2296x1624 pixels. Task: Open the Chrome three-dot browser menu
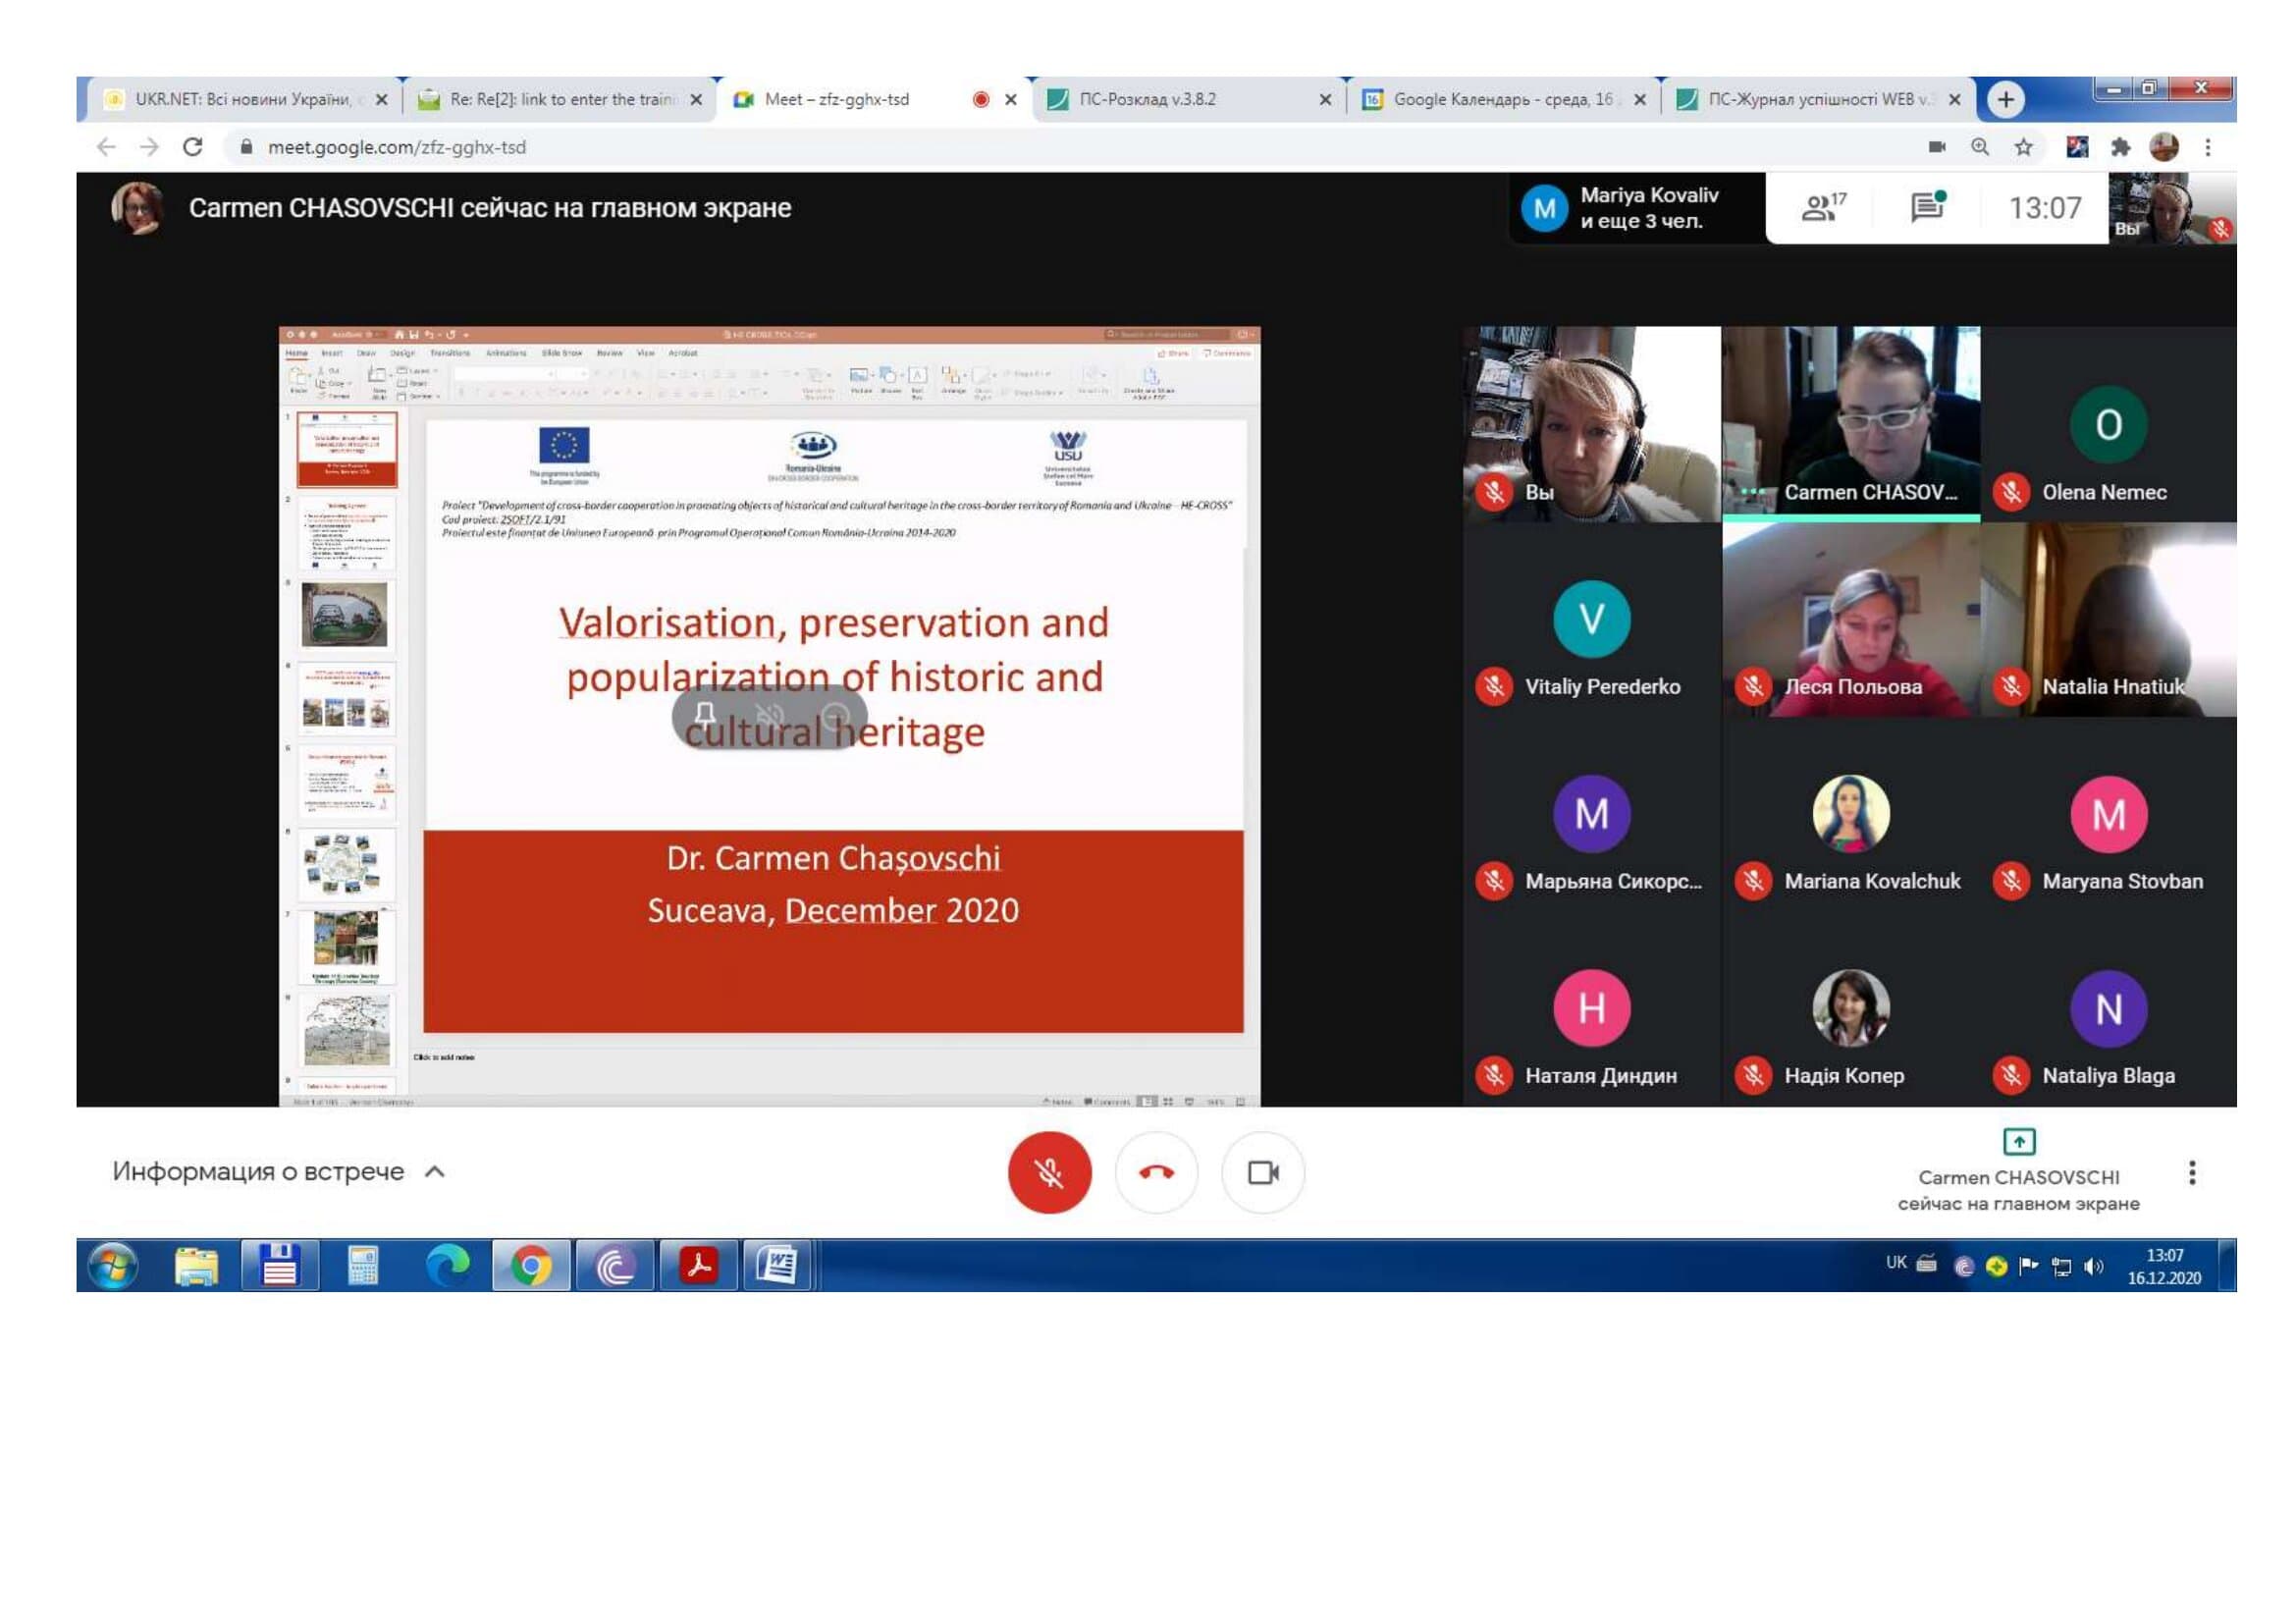(2207, 148)
